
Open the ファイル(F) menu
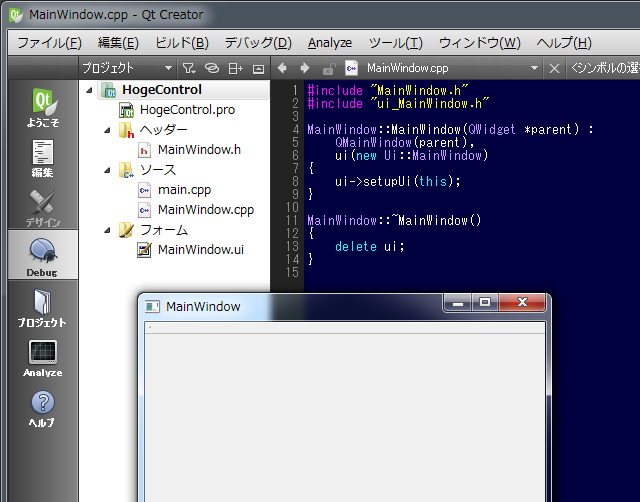click(49, 43)
